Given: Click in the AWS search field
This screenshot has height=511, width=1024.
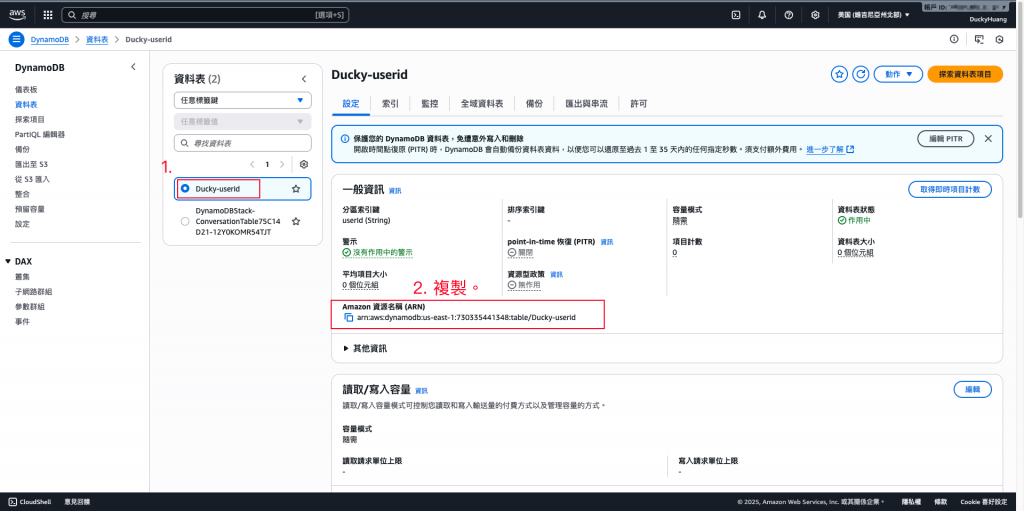Looking at the screenshot, I should (206, 14).
